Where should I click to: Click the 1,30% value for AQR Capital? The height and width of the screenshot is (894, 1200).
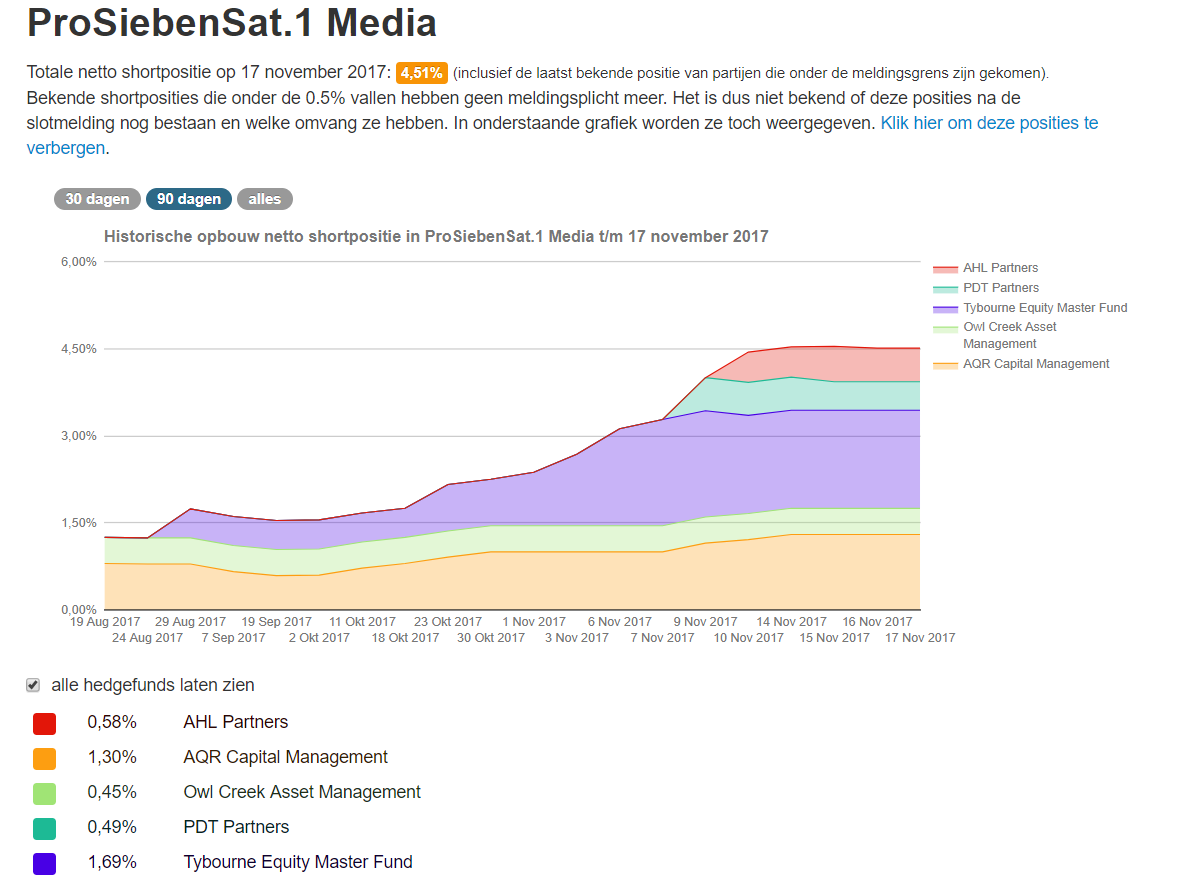(112, 757)
